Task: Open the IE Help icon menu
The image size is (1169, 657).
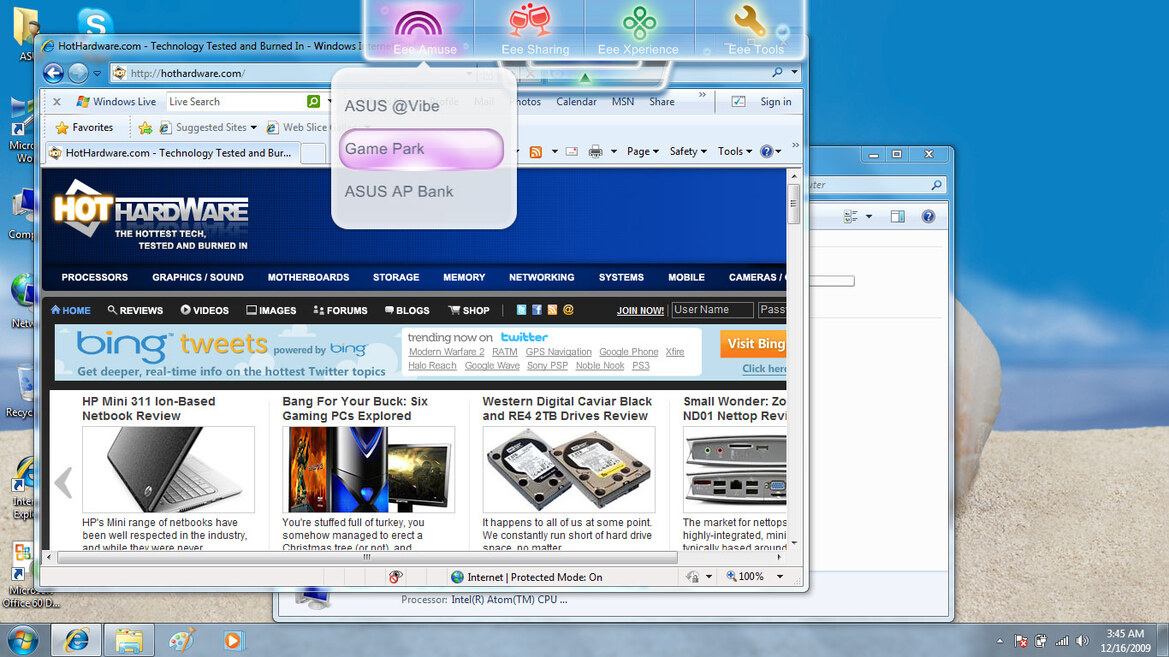Action: [770, 151]
